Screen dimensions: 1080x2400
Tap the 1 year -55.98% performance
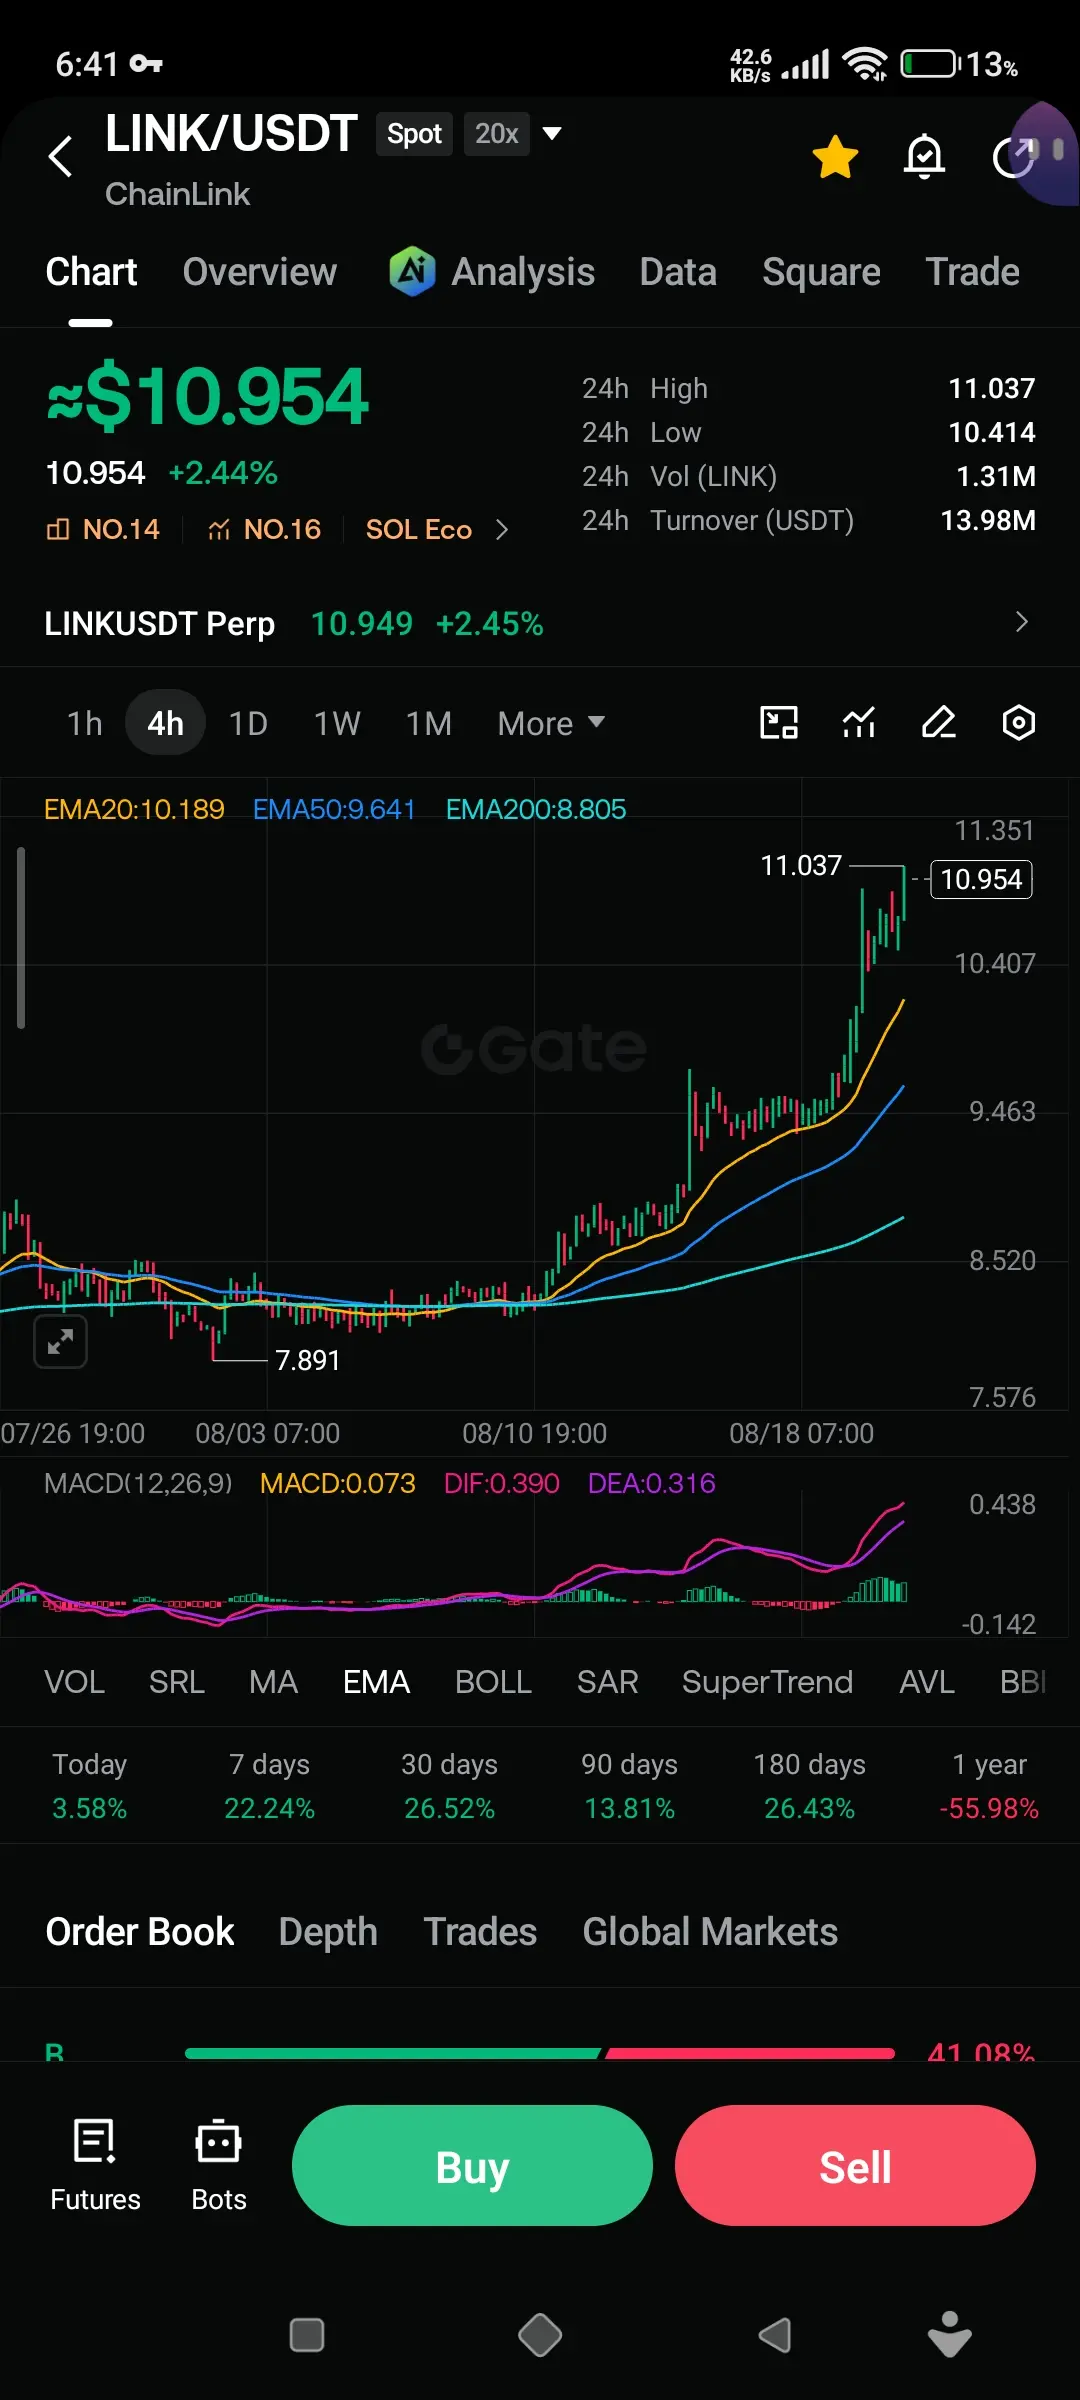[989, 1786]
